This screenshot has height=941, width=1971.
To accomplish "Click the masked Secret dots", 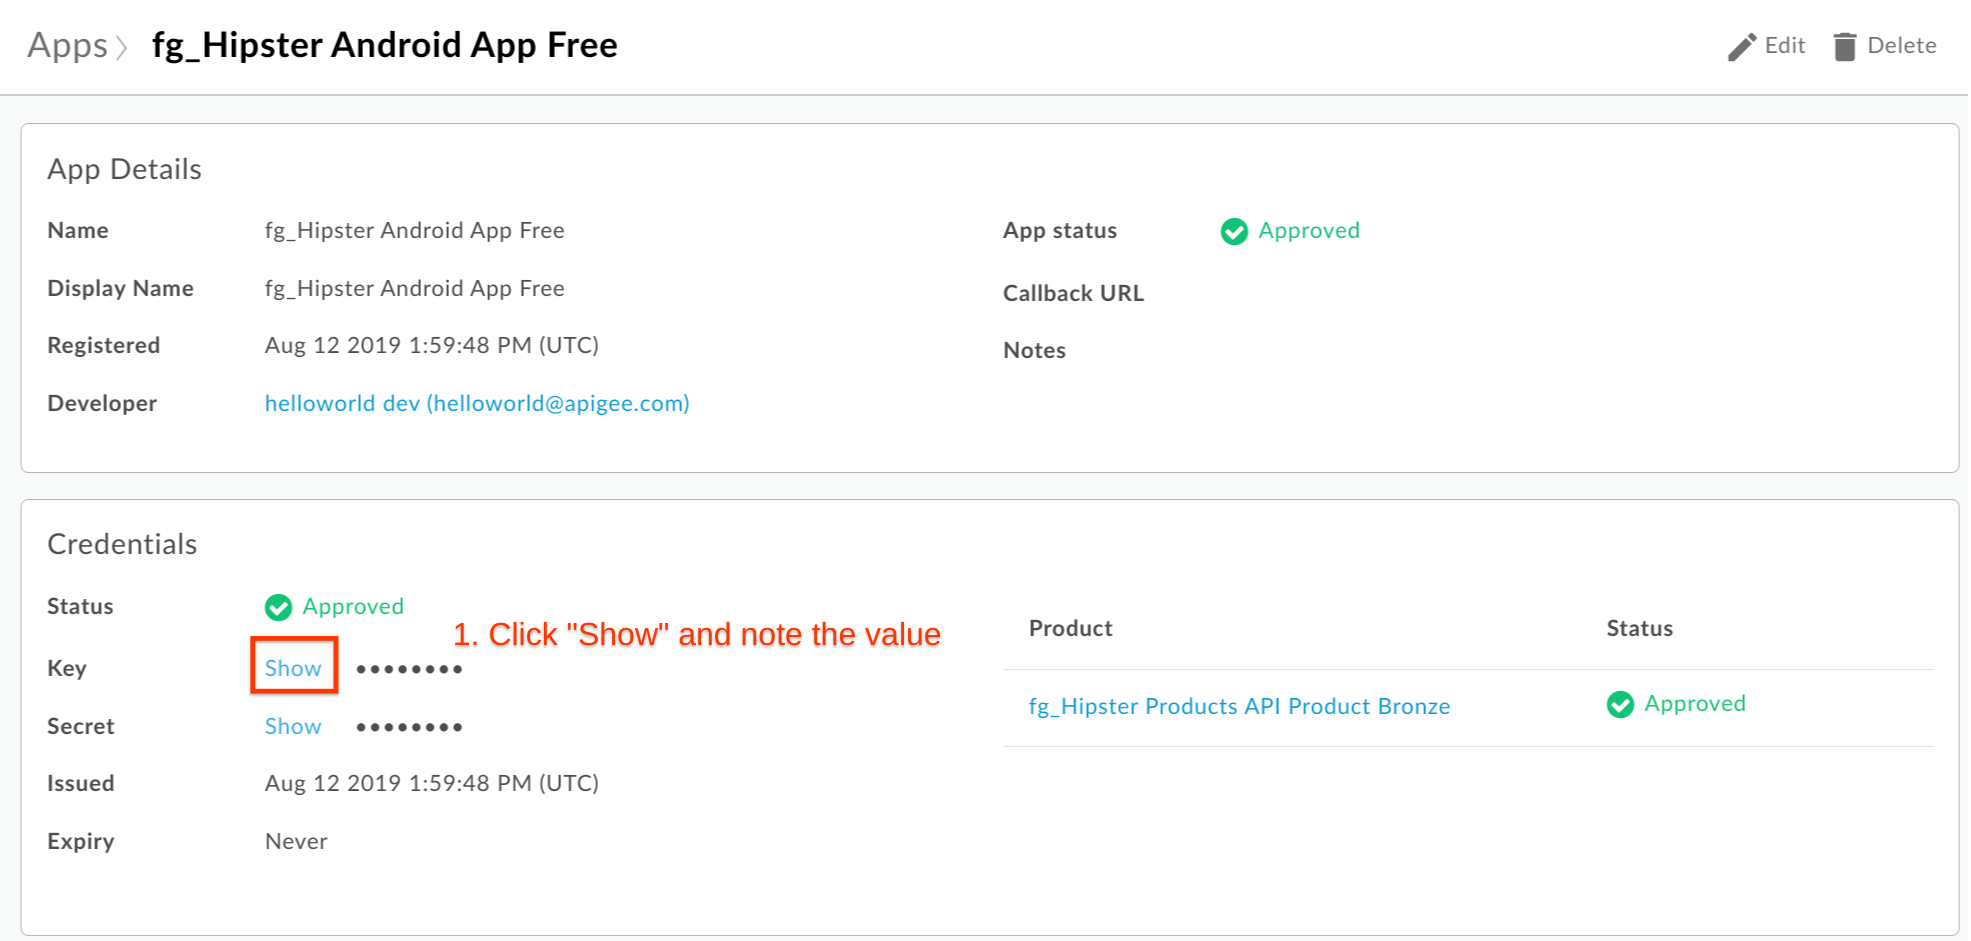I will coord(409,727).
